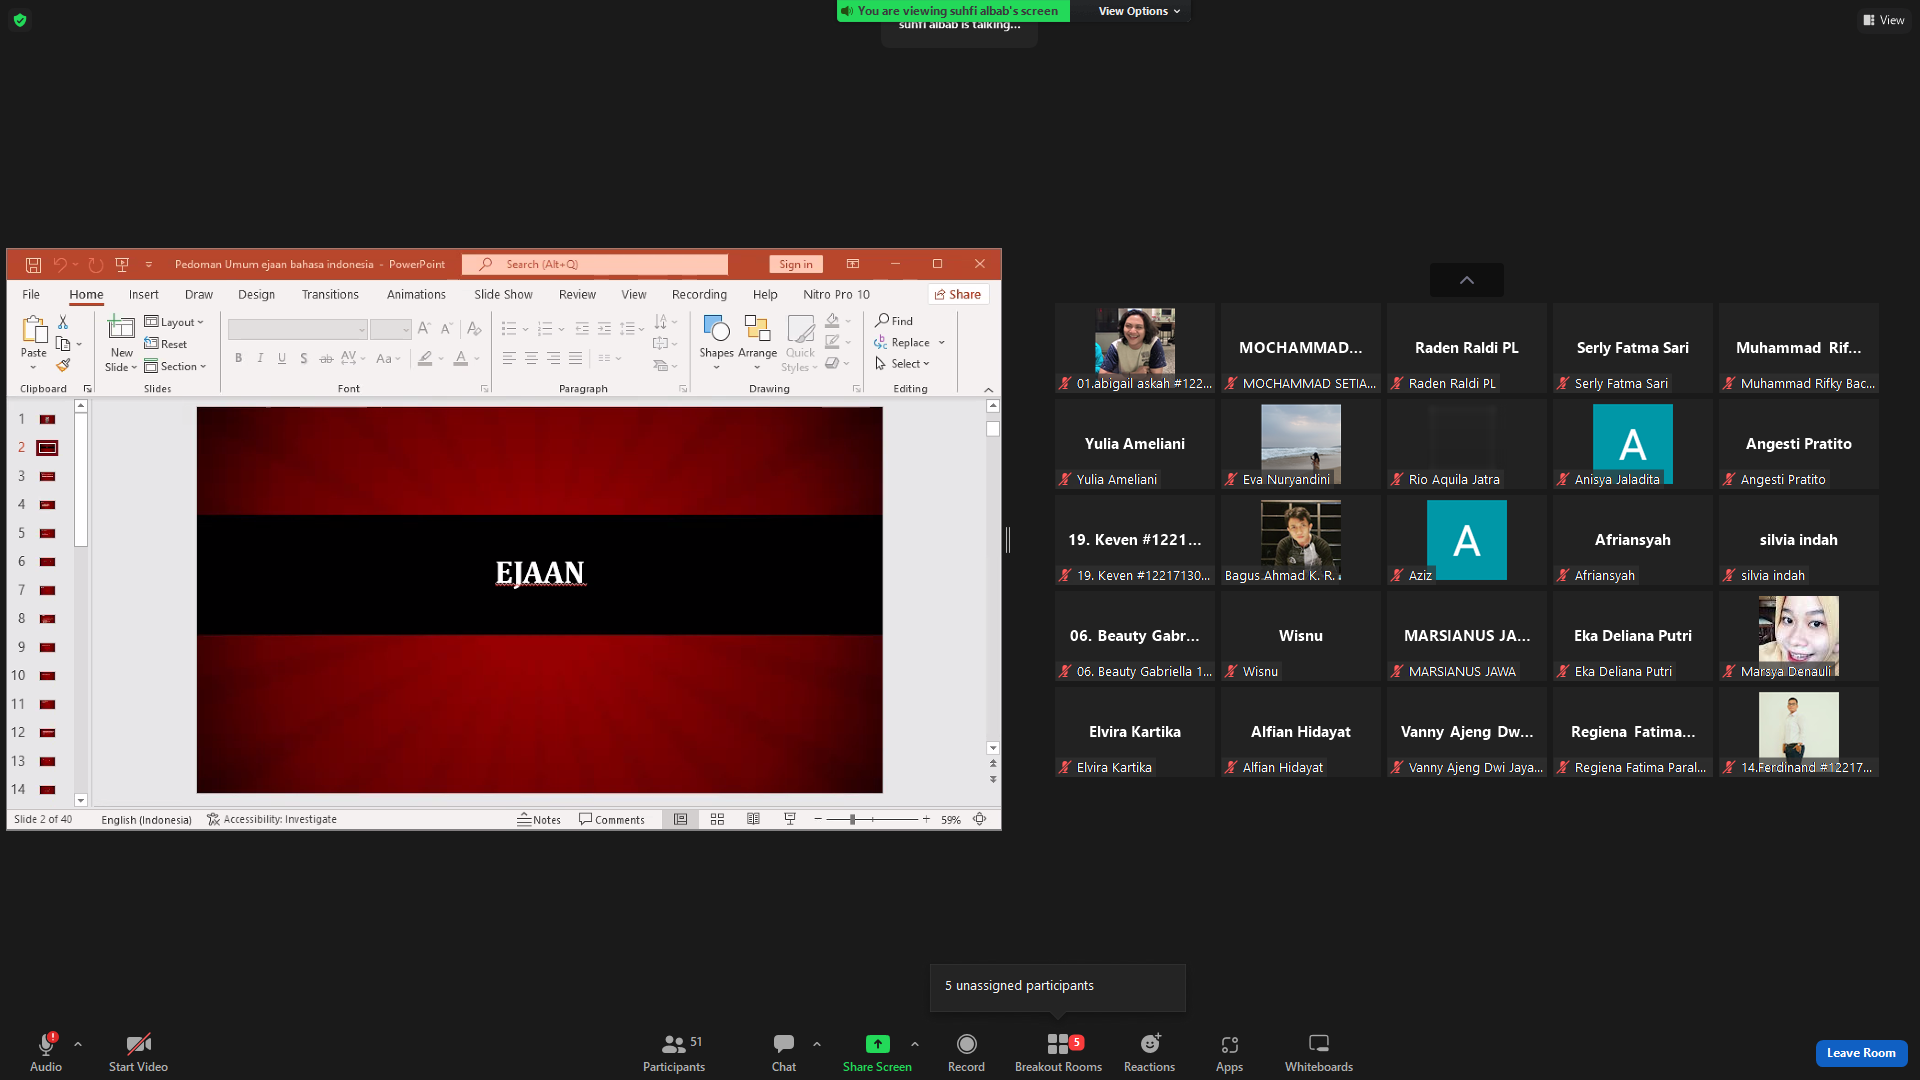
Task: Open Zoom Chat panel
Action: pos(784,1053)
